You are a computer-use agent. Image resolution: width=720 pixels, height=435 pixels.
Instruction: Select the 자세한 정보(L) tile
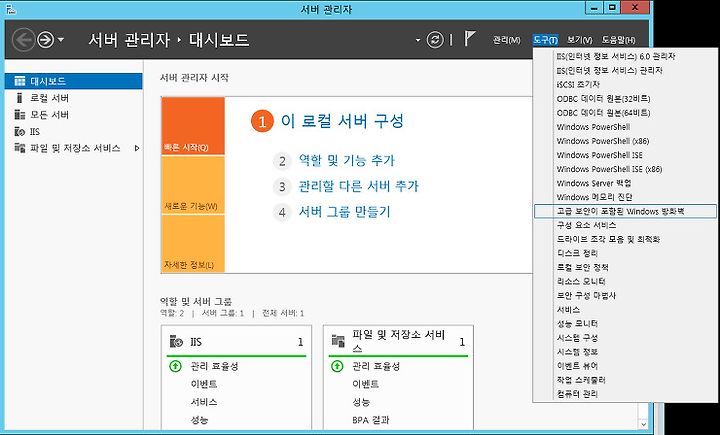[x=193, y=244]
